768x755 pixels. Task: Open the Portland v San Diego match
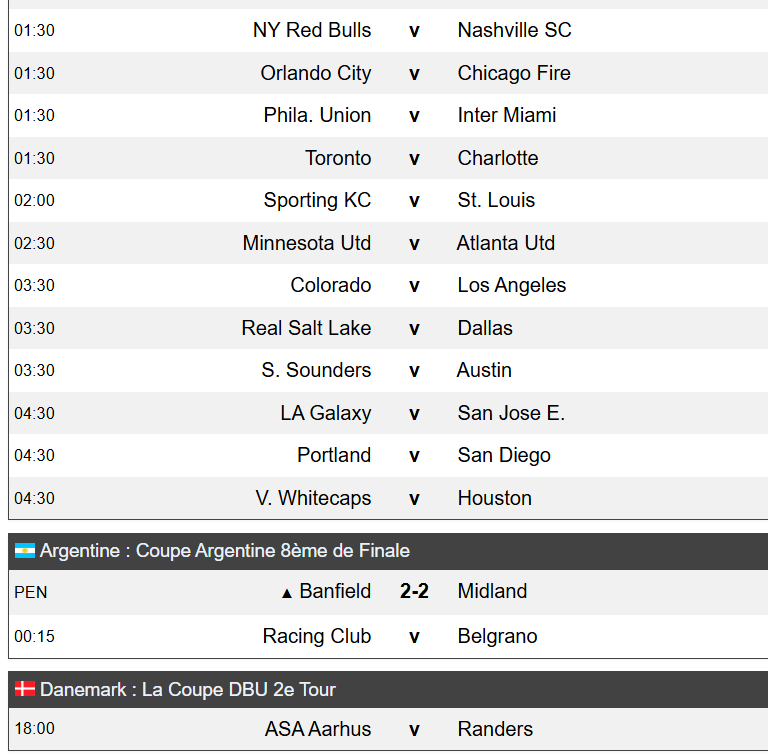pyautogui.click(x=388, y=455)
